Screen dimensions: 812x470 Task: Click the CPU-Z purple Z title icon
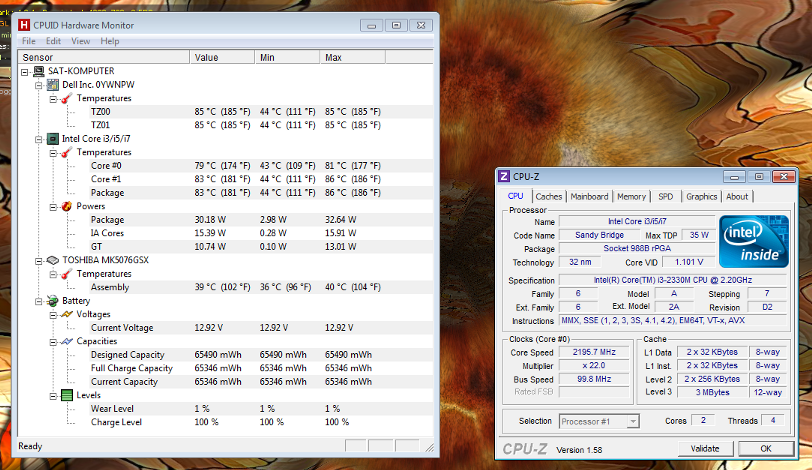(504, 177)
